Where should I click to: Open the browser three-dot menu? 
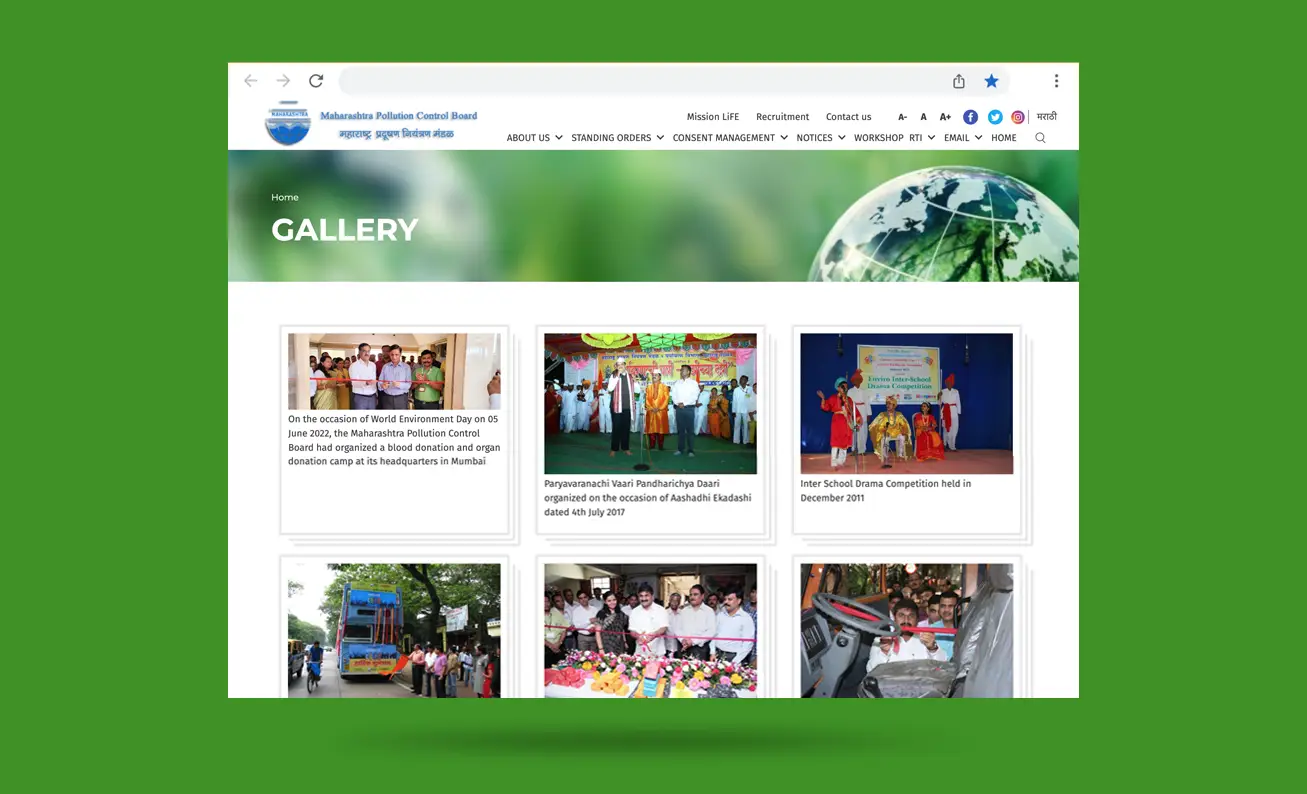[x=1056, y=81]
